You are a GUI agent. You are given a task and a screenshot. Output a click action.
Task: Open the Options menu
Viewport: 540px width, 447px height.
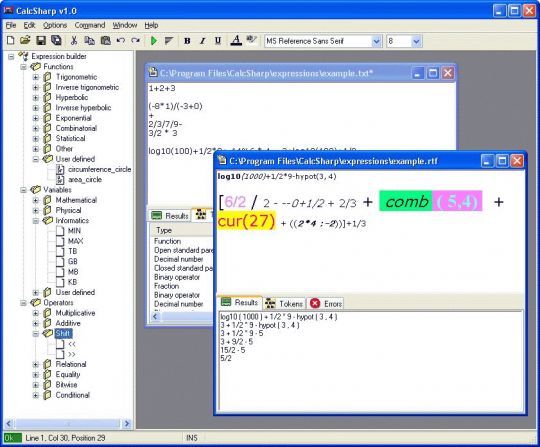pyautogui.click(x=55, y=25)
